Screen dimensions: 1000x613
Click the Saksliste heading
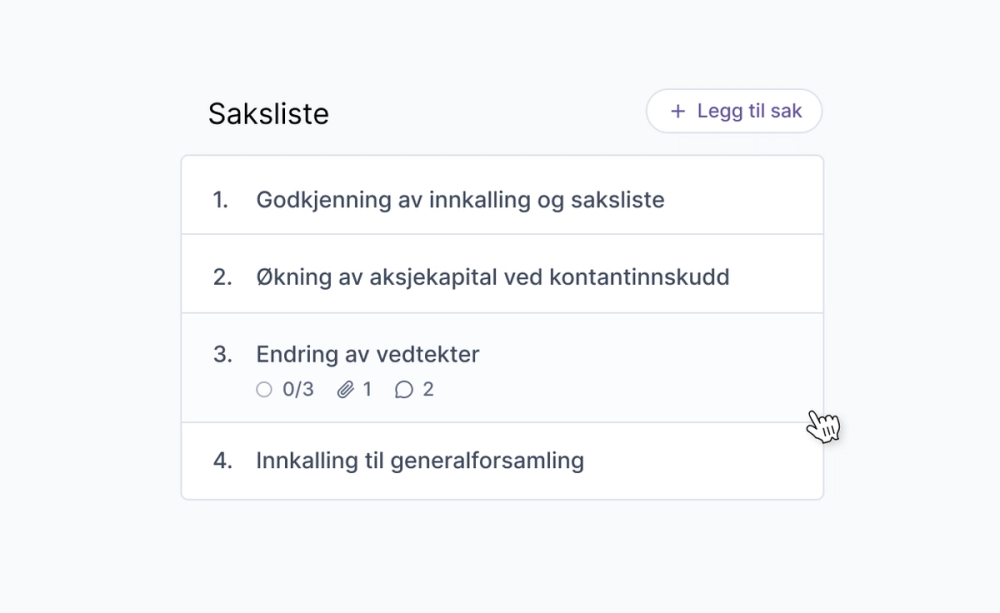click(268, 114)
